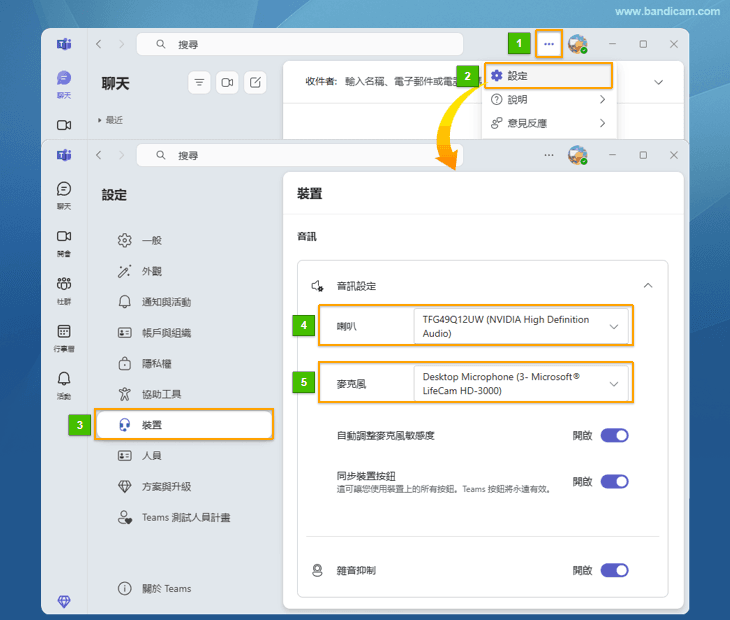Select 設定 in the dropdown menu
This screenshot has height=620, width=730.
point(549,76)
